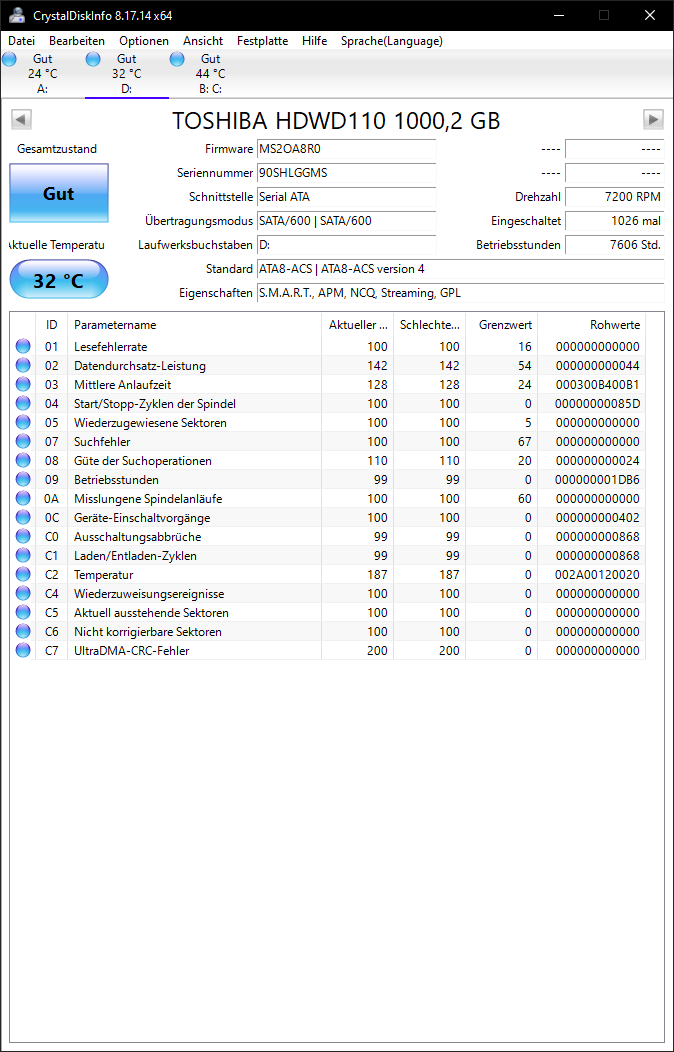Click the 32 °C temperature button

58,280
